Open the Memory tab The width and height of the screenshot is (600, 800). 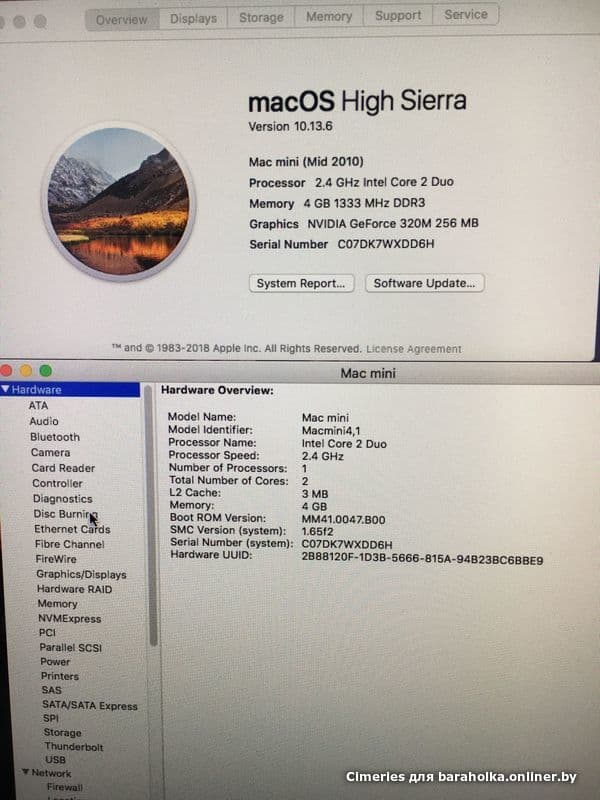329,16
